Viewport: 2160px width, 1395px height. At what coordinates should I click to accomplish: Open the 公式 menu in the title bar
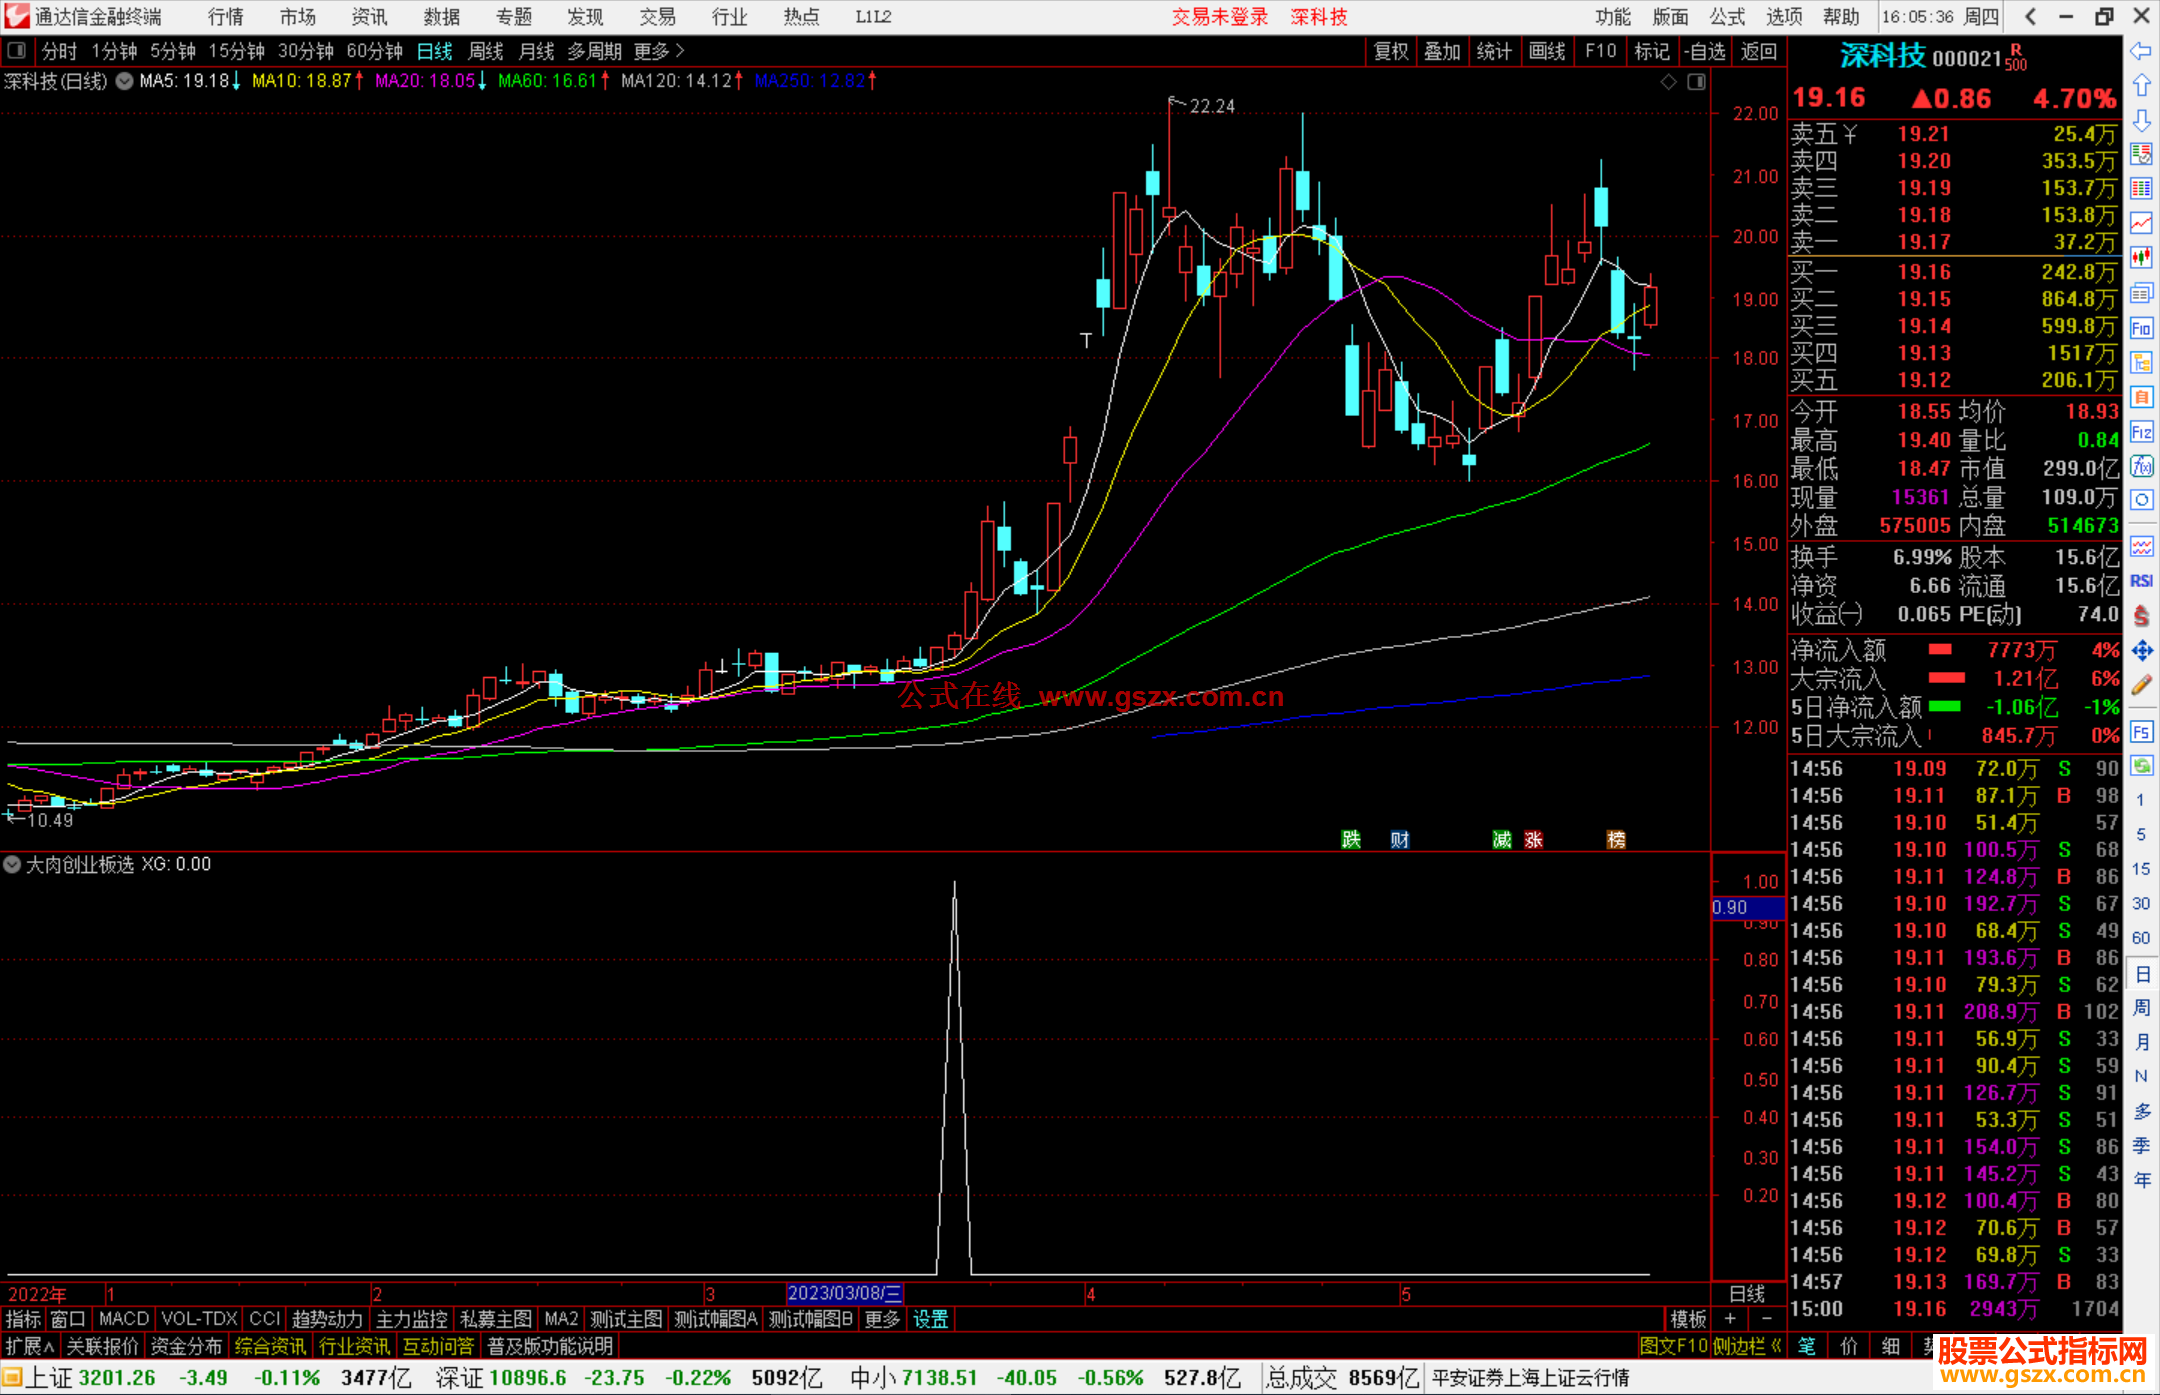coord(1727,17)
